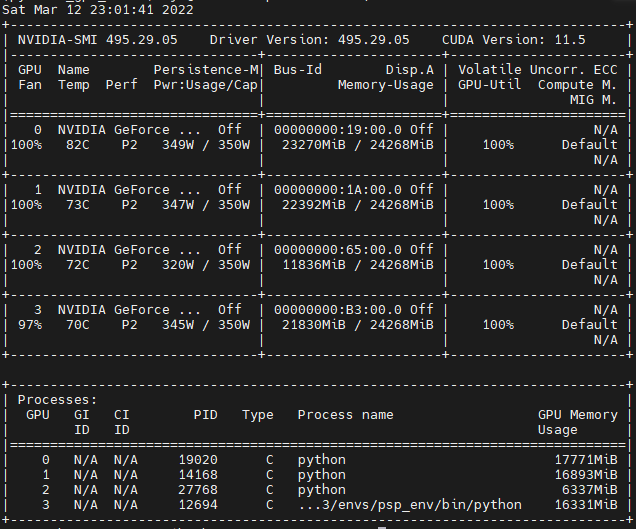Click process PID "19020"
The width and height of the screenshot is (636, 529).
[x=198, y=460]
